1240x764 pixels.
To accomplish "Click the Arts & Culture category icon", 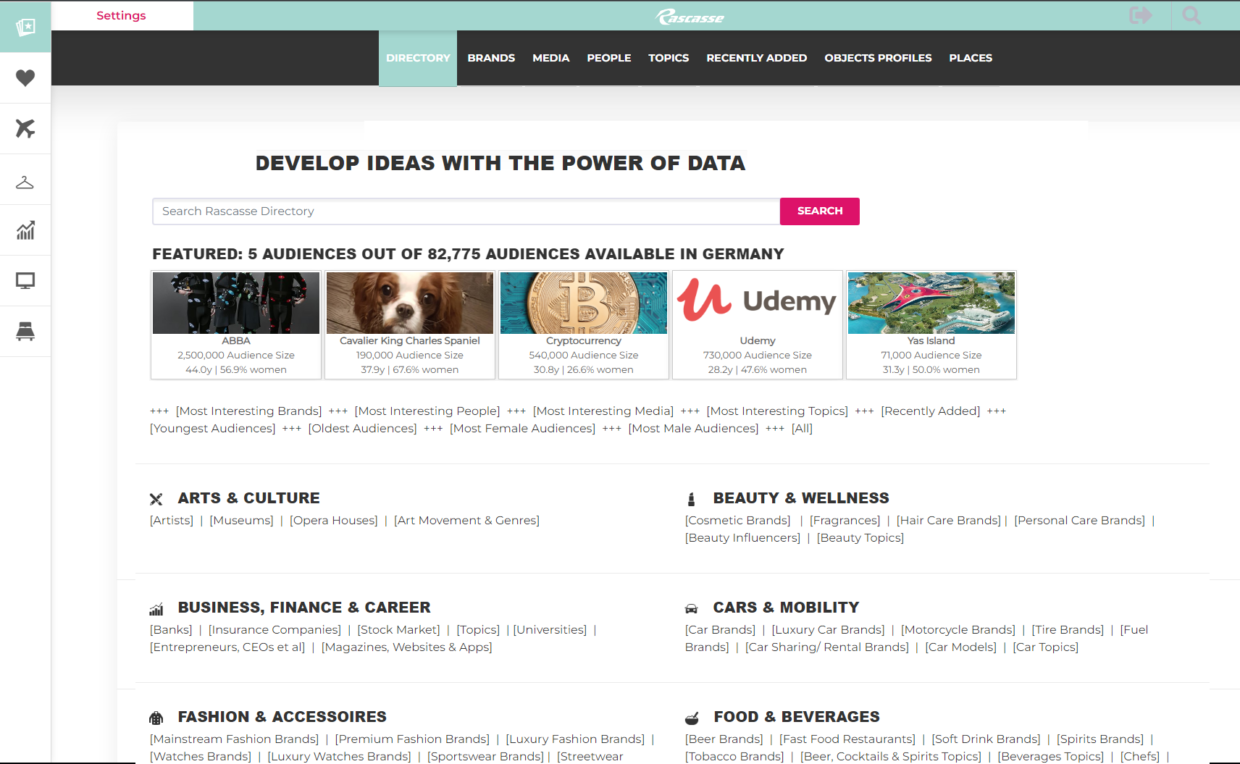I will [156, 499].
